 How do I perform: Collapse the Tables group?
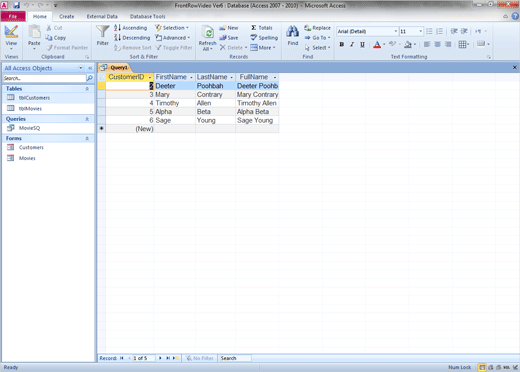pos(87,89)
